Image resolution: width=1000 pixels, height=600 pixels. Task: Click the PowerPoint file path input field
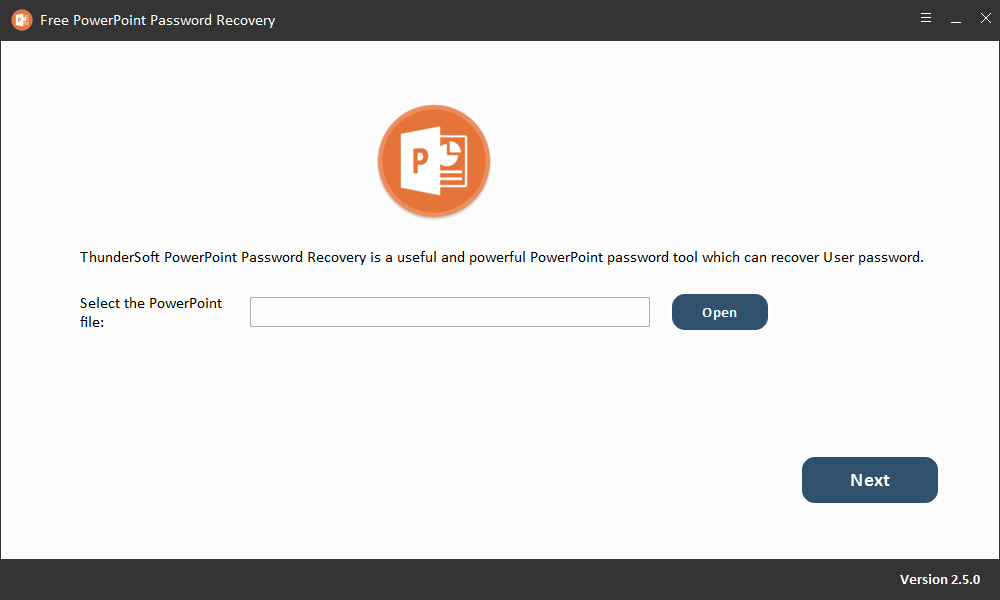click(449, 312)
